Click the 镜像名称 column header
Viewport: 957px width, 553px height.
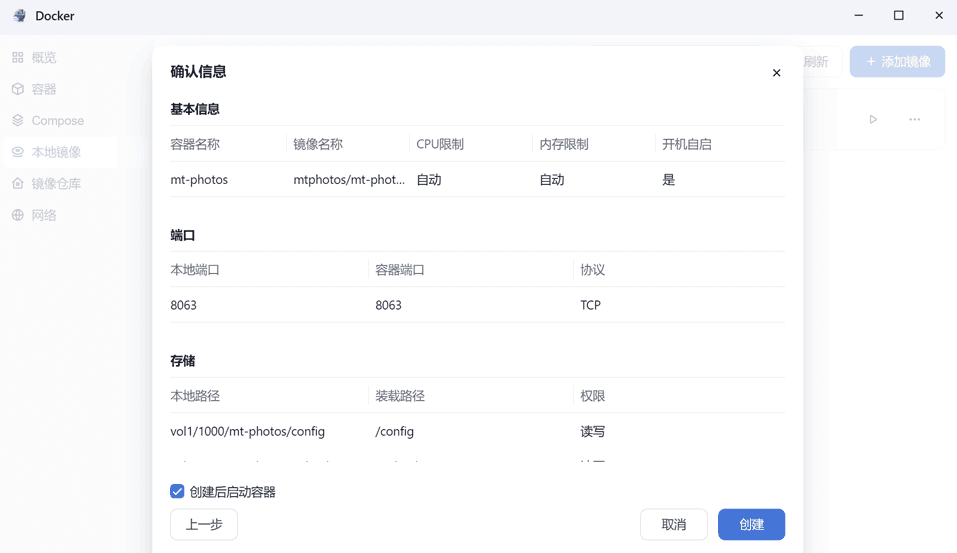tap(318, 144)
